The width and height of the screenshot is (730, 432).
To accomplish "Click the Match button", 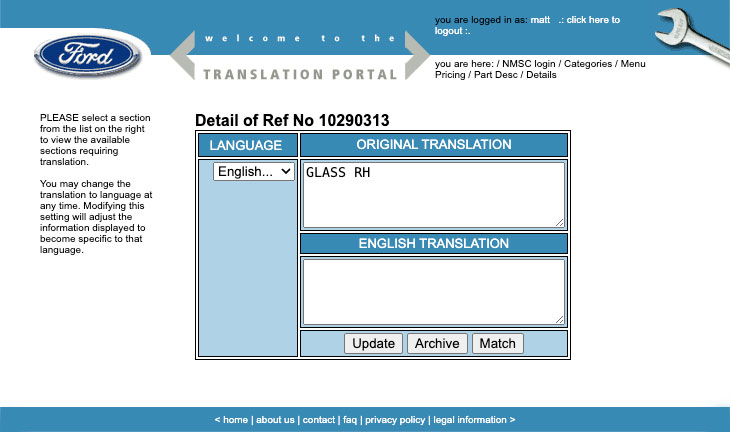I will (498, 344).
